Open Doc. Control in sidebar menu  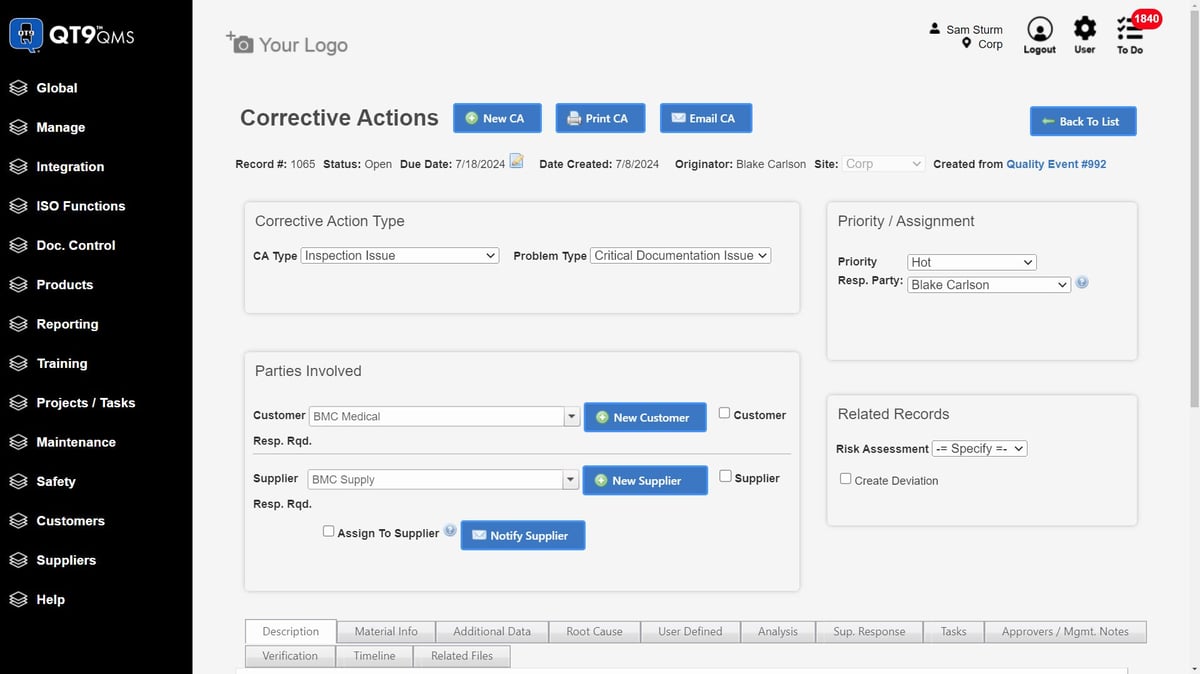(x=75, y=245)
